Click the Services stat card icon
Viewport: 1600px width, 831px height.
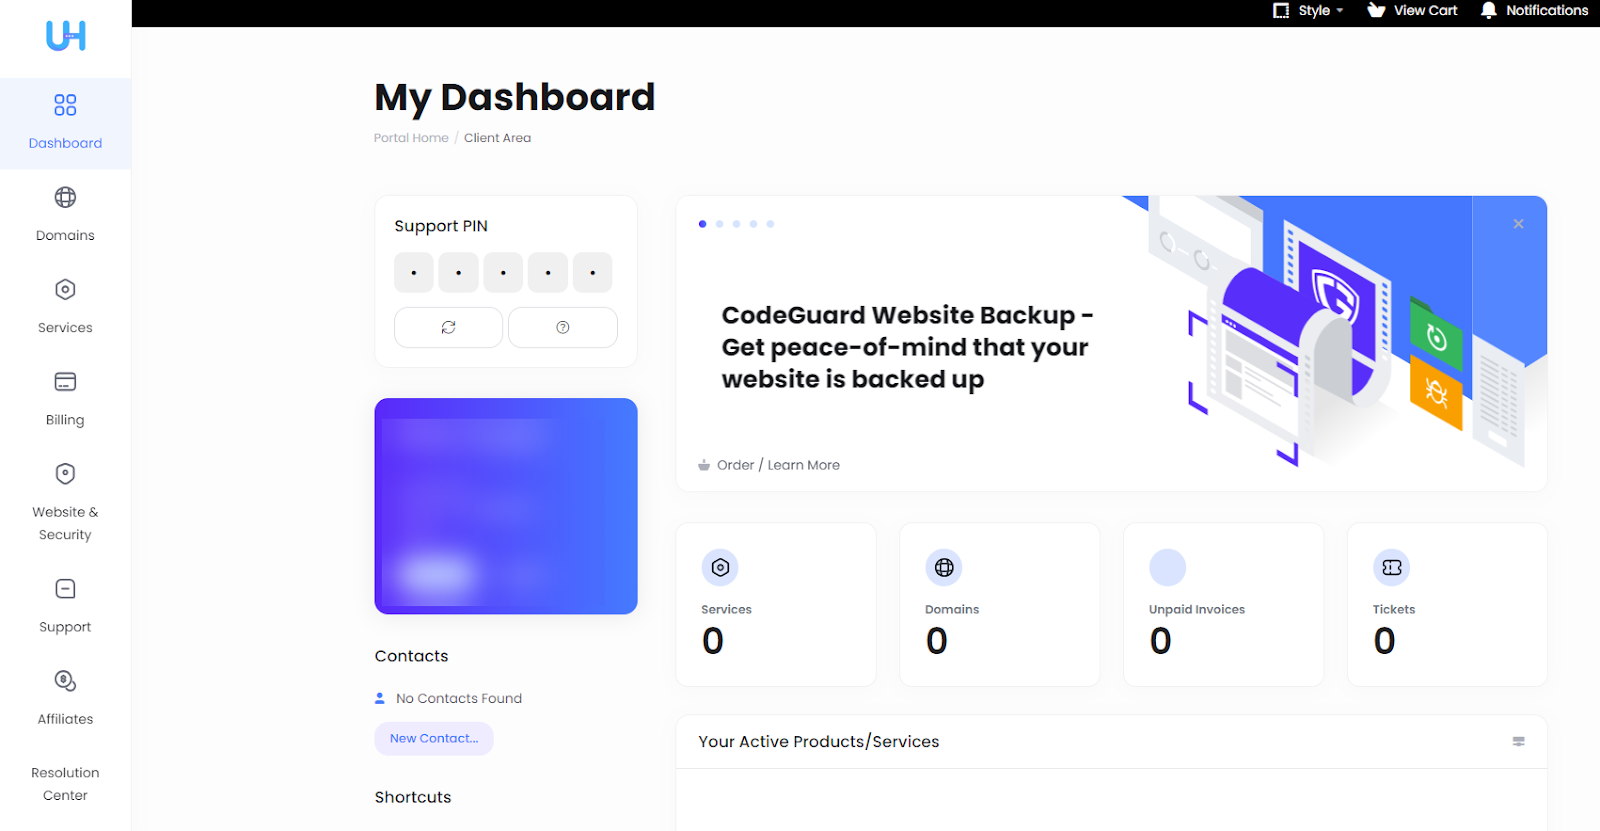click(x=720, y=568)
